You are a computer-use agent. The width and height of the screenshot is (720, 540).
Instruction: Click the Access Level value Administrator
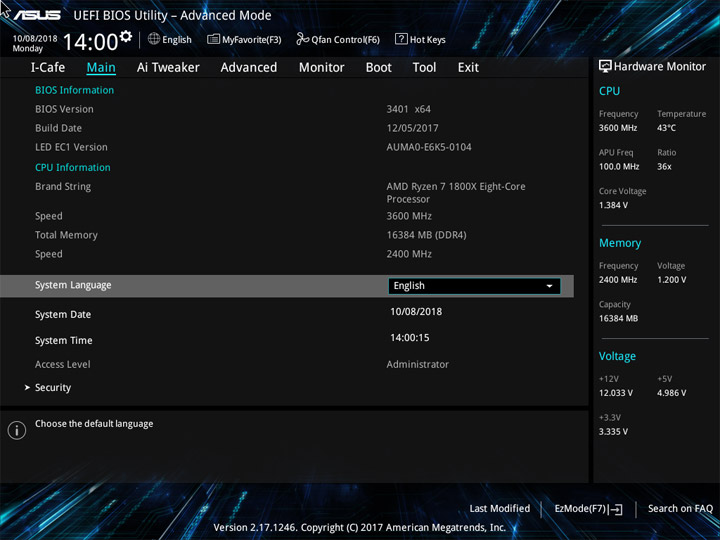click(x=417, y=364)
